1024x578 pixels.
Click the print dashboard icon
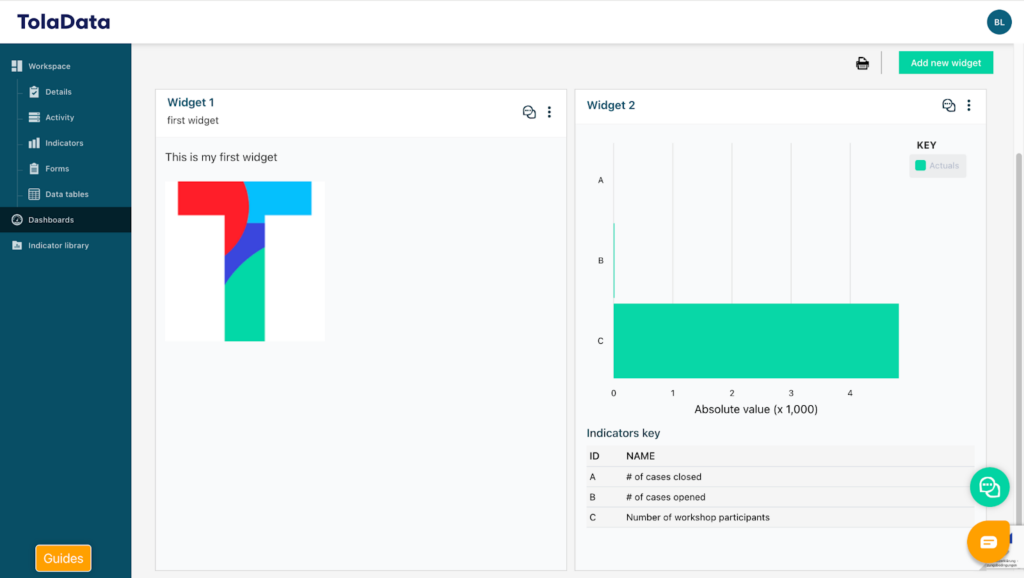tap(862, 63)
